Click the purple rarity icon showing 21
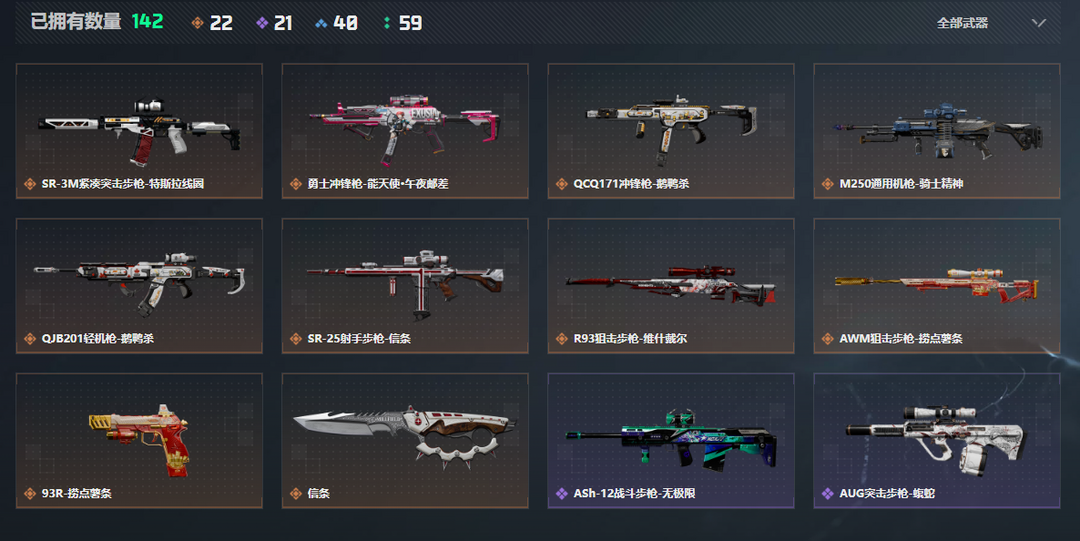Screen dimensions: 1080x541 pyautogui.click(x=262, y=23)
